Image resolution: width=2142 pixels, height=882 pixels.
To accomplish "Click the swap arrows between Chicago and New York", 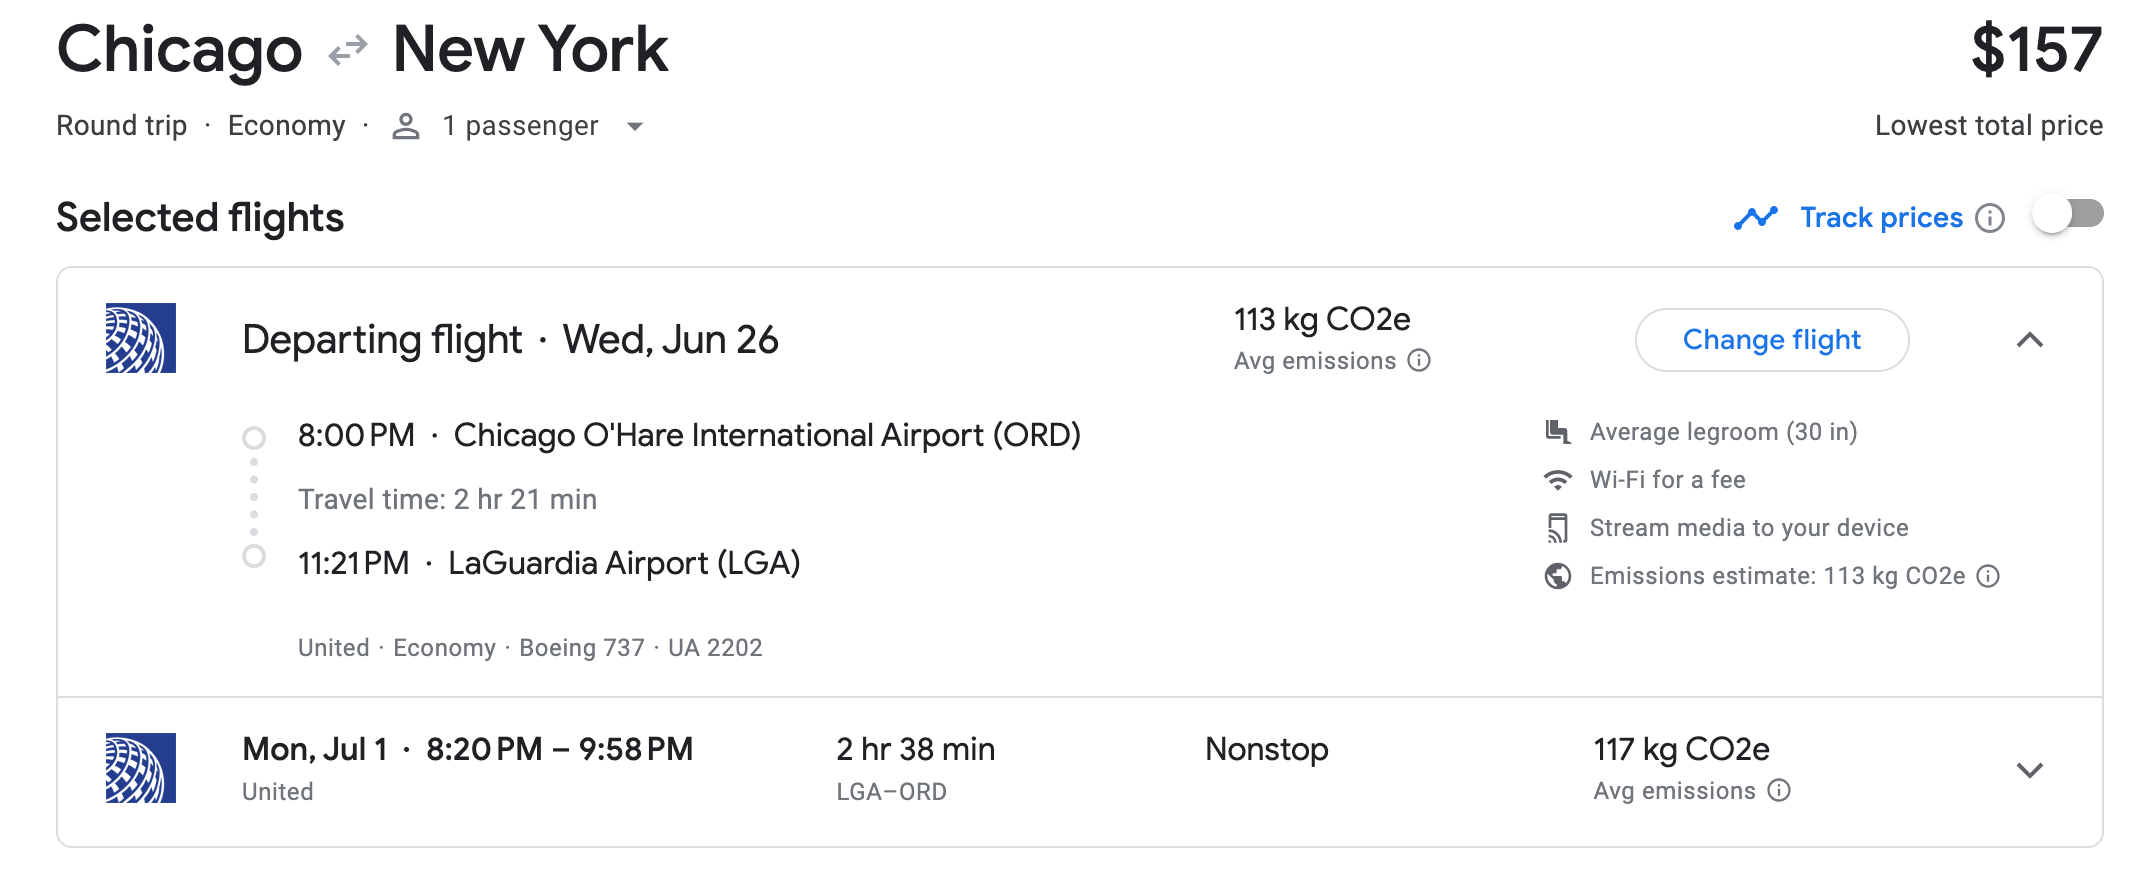I will pyautogui.click(x=348, y=50).
